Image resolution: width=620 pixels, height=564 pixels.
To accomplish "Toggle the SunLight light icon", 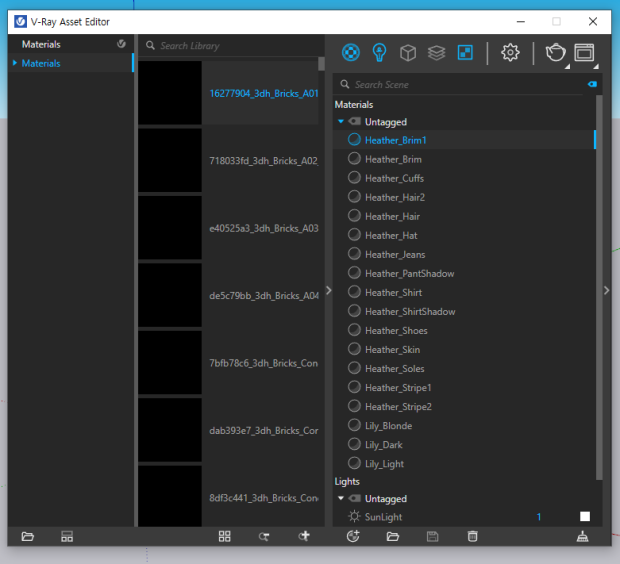I will pyautogui.click(x=353, y=517).
